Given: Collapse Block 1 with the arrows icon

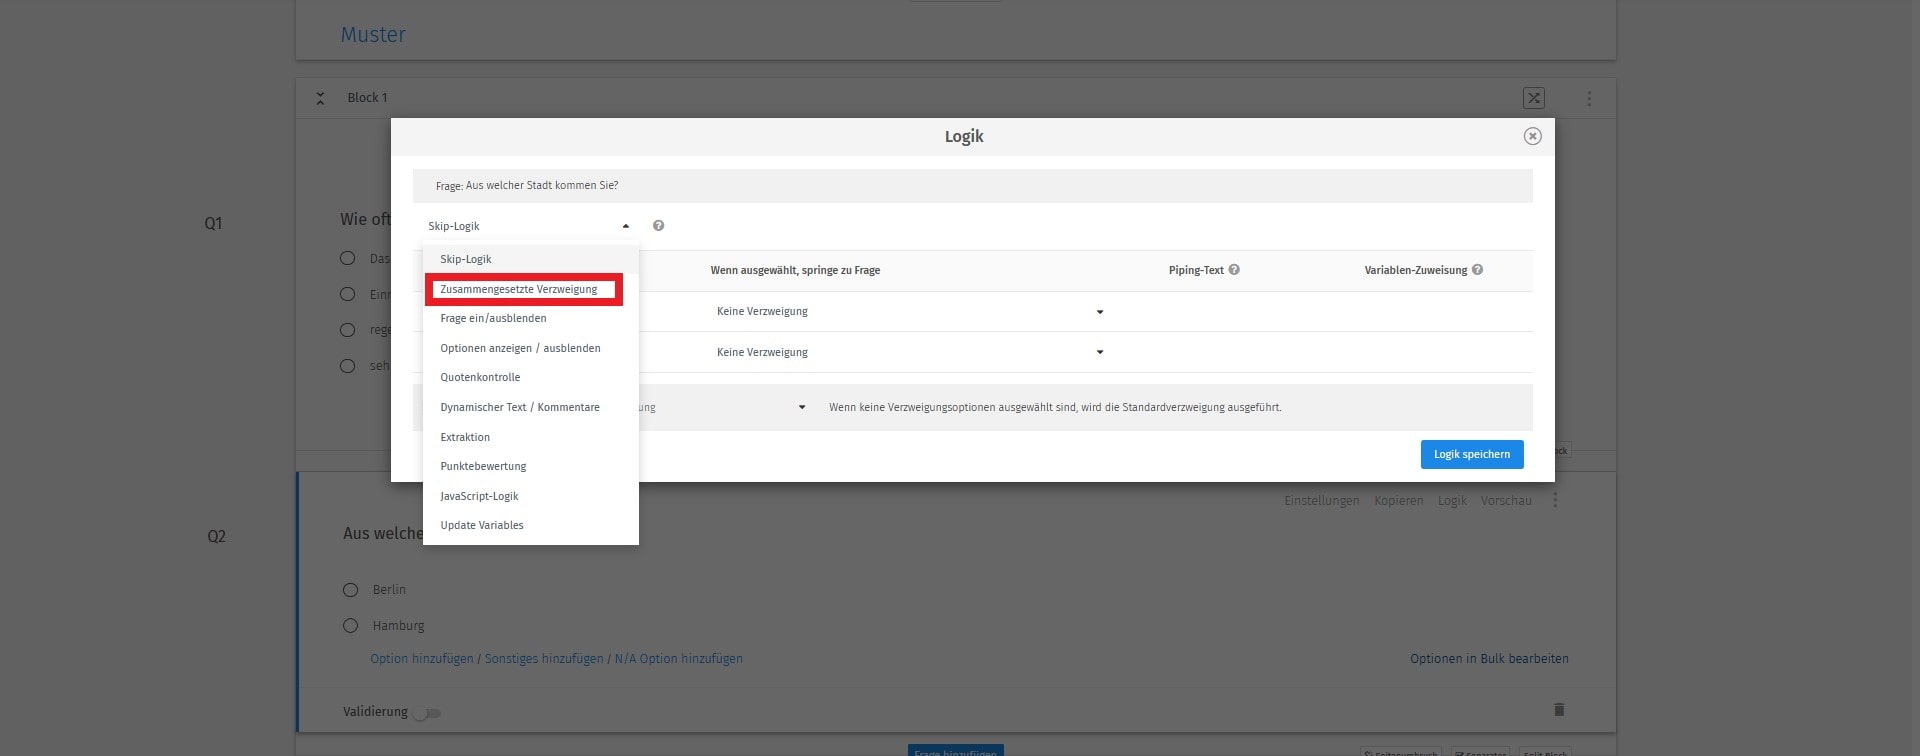Looking at the screenshot, I should pyautogui.click(x=320, y=98).
